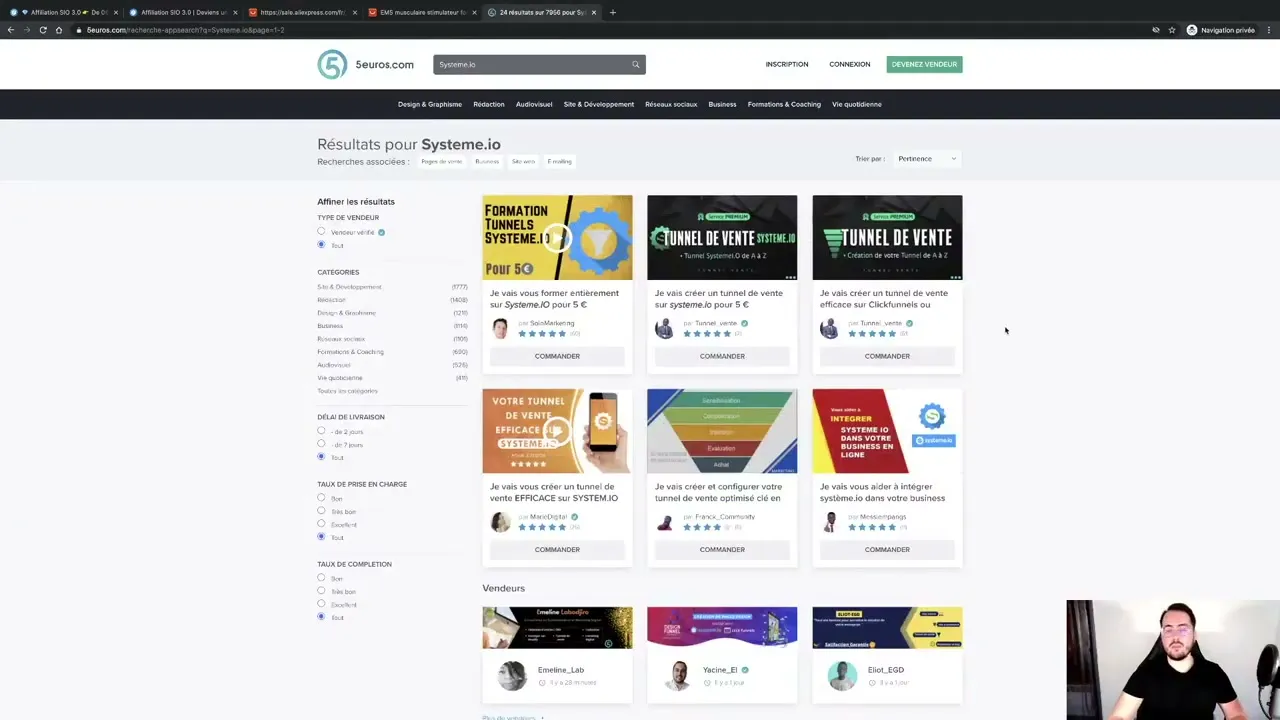
Task: Switch to the AliExpress browser tab
Action: point(300,12)
